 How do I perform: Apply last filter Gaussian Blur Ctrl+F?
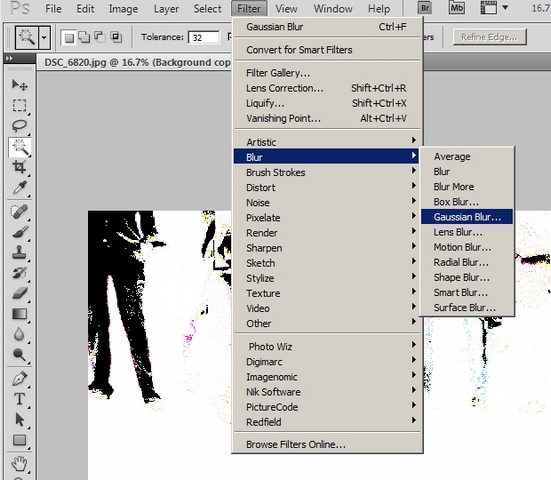pos(326,27)
